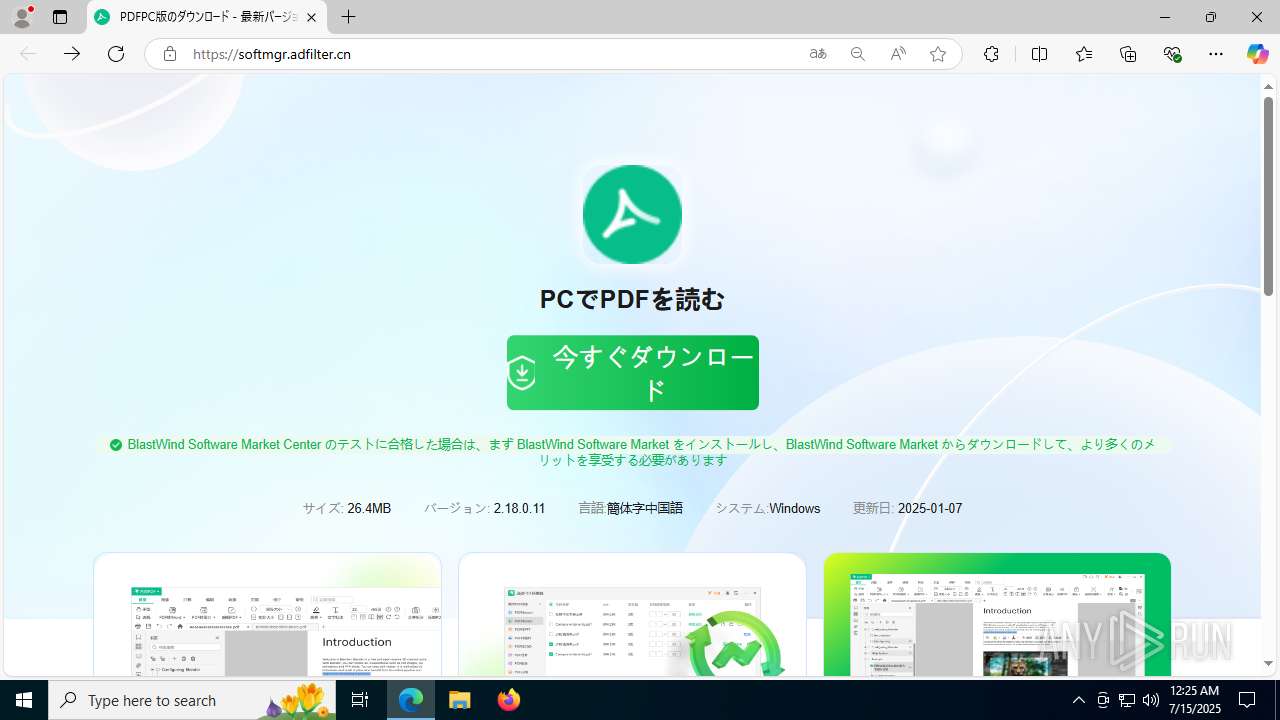Toggle split screen view
The width and height of the screenshot is (1280, 720).
(x=1039, y=54)
